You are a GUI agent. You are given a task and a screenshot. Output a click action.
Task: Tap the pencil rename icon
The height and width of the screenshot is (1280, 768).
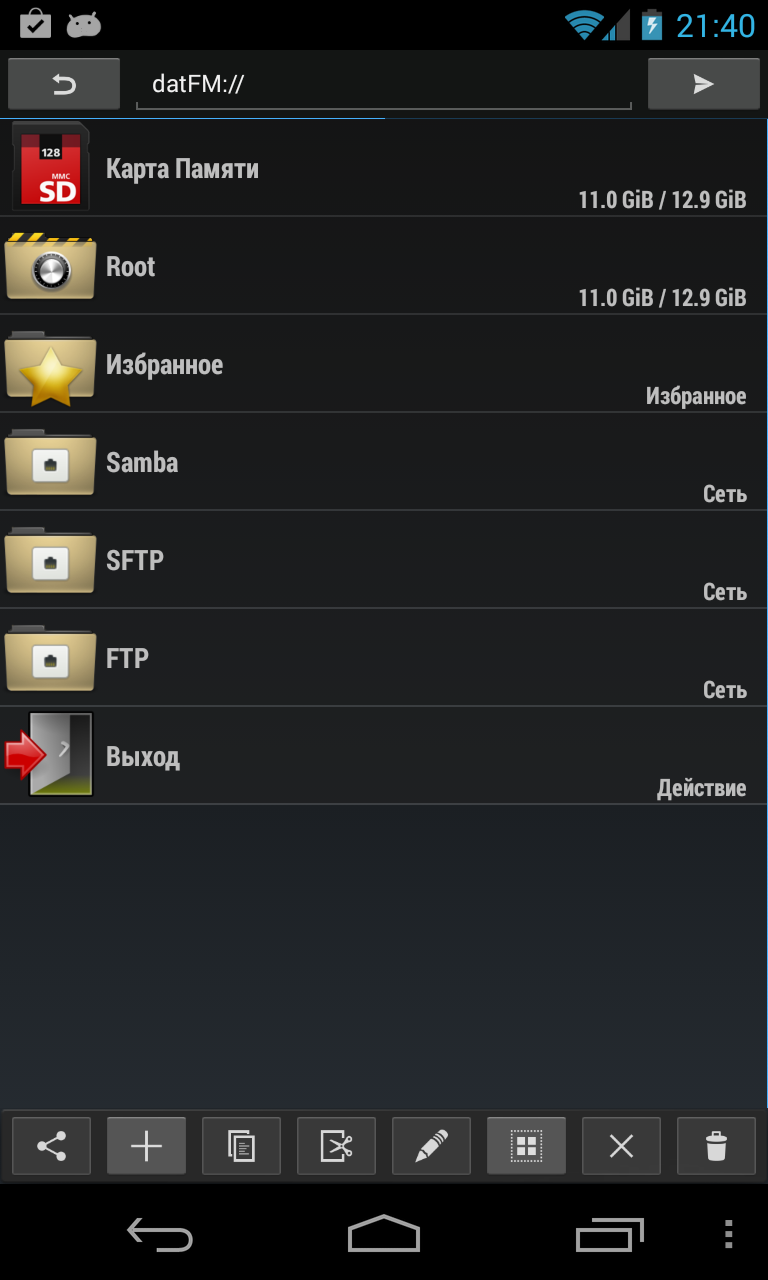coord(431,1146)
